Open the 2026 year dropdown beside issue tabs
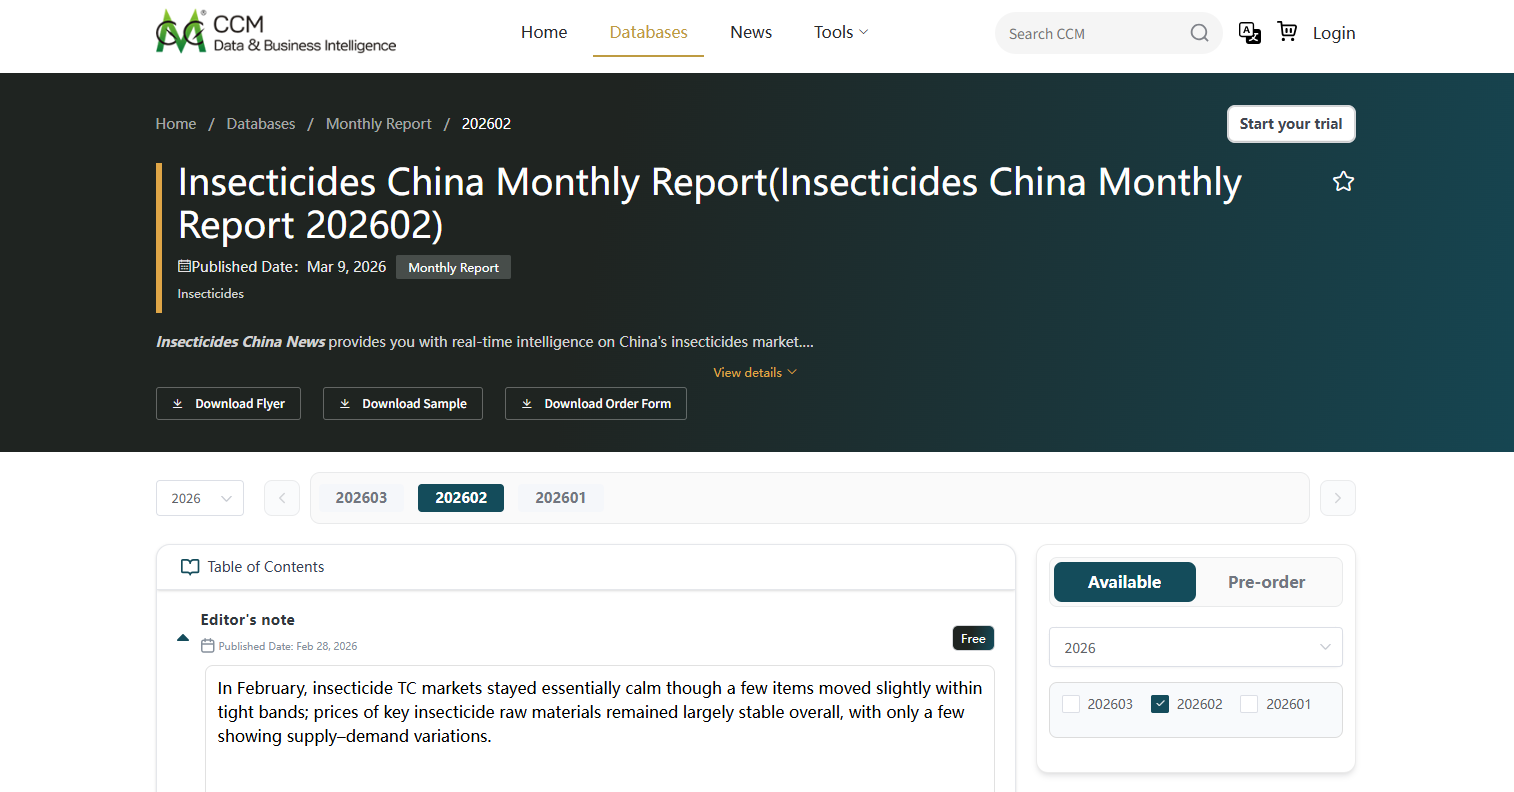The height and width of the screenshot is (792, 1514). [x=199, y=497]
